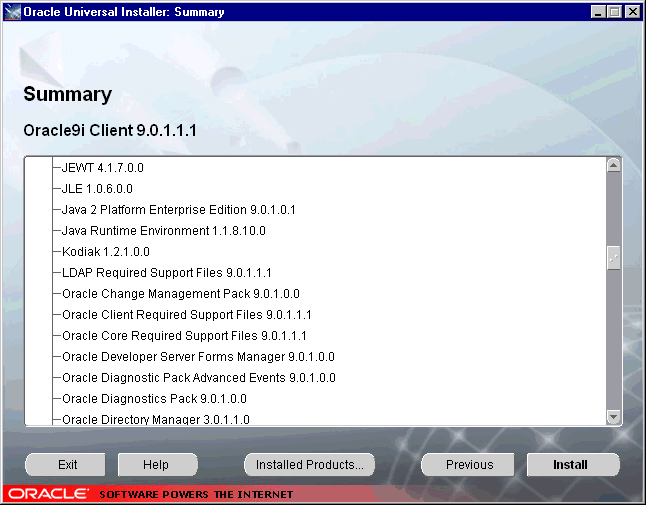Viewport: 646px width, 505px height.
Task: Select Oracle Change Management Pack row
Action: click(x=180, y=294)
